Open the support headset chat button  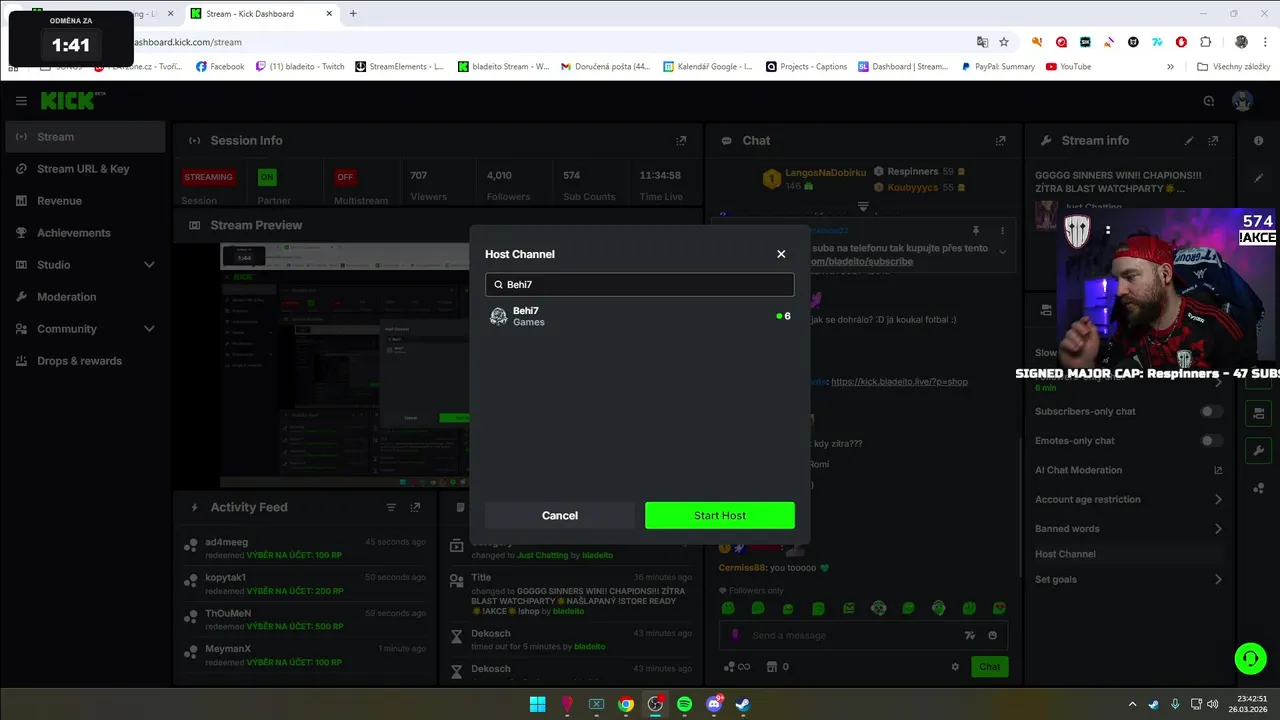coord(1250,658)
